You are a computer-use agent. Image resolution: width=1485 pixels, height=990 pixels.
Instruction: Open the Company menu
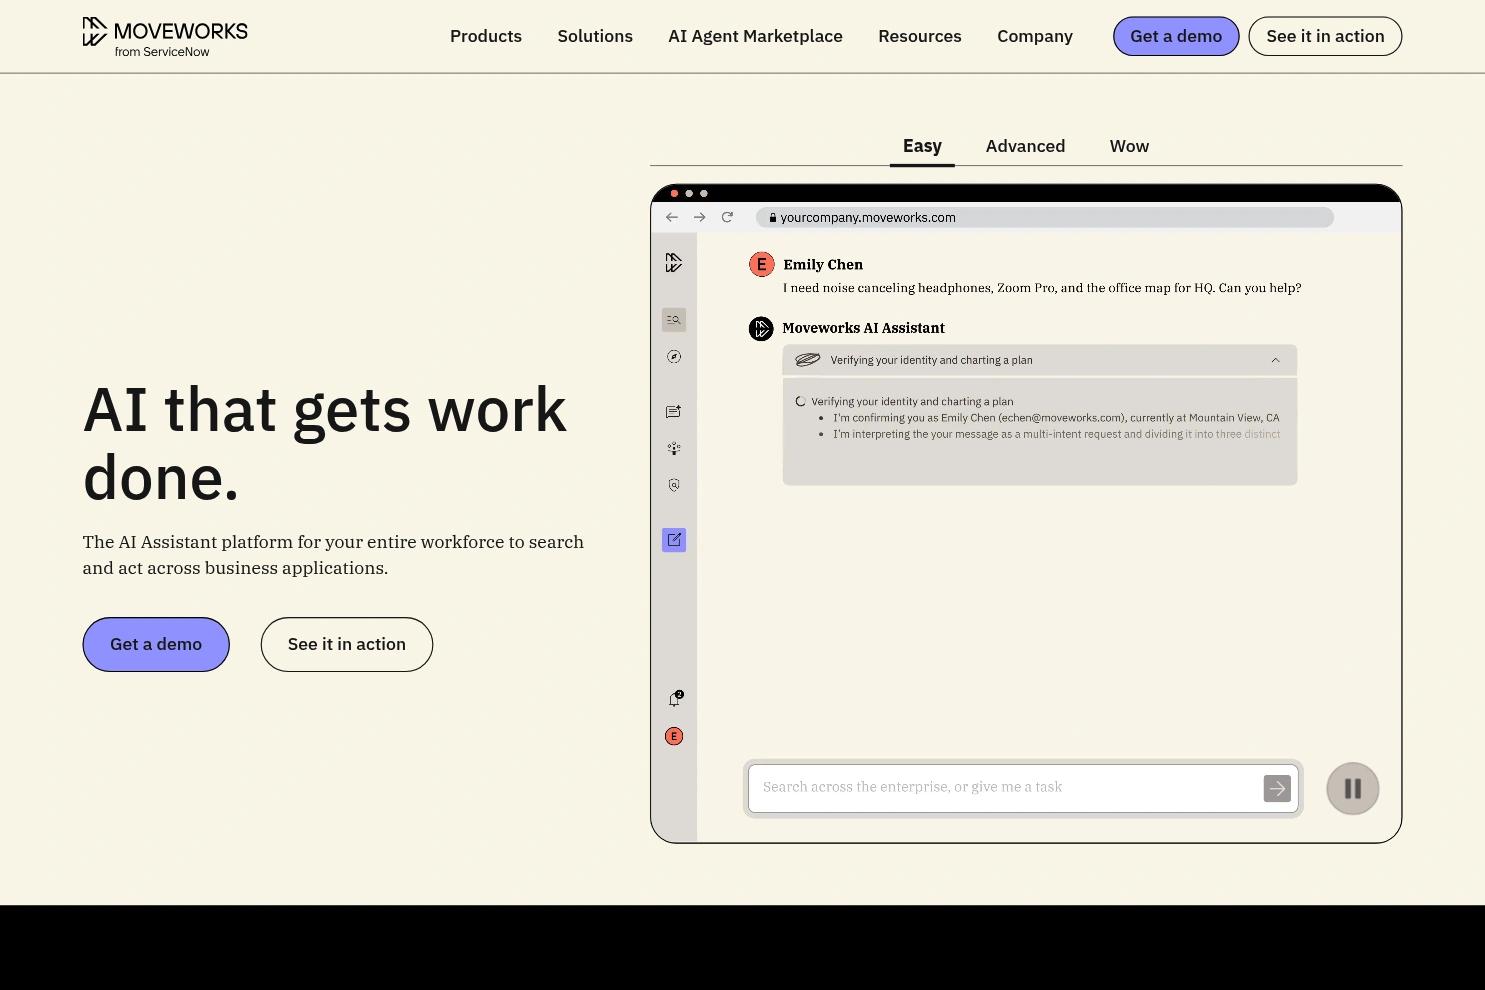pos(1035,36)
